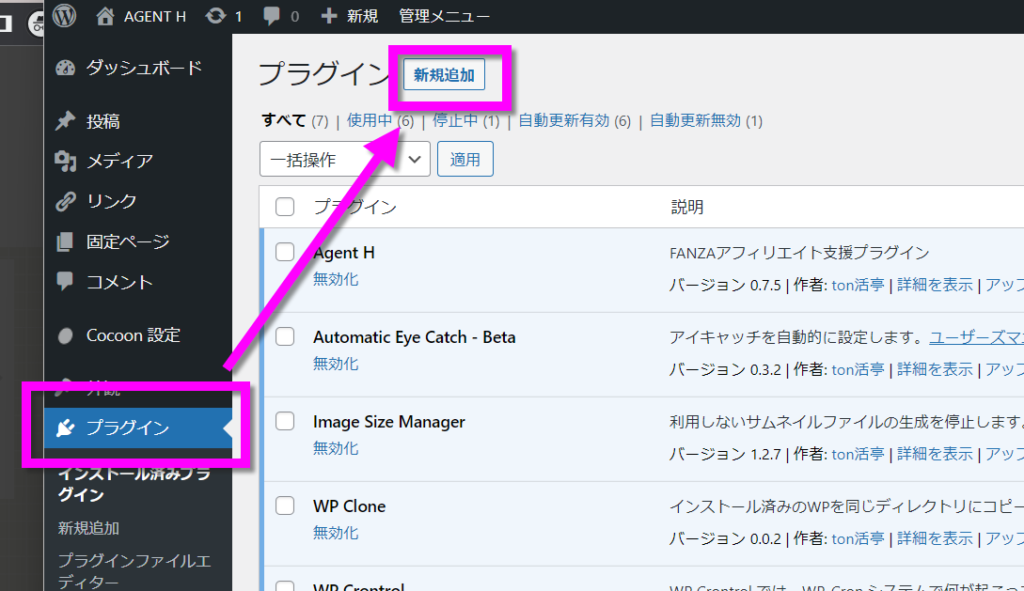Click the 説明 column header
Viewport: 1024px width, 591px height.
(x=687, y=207)
